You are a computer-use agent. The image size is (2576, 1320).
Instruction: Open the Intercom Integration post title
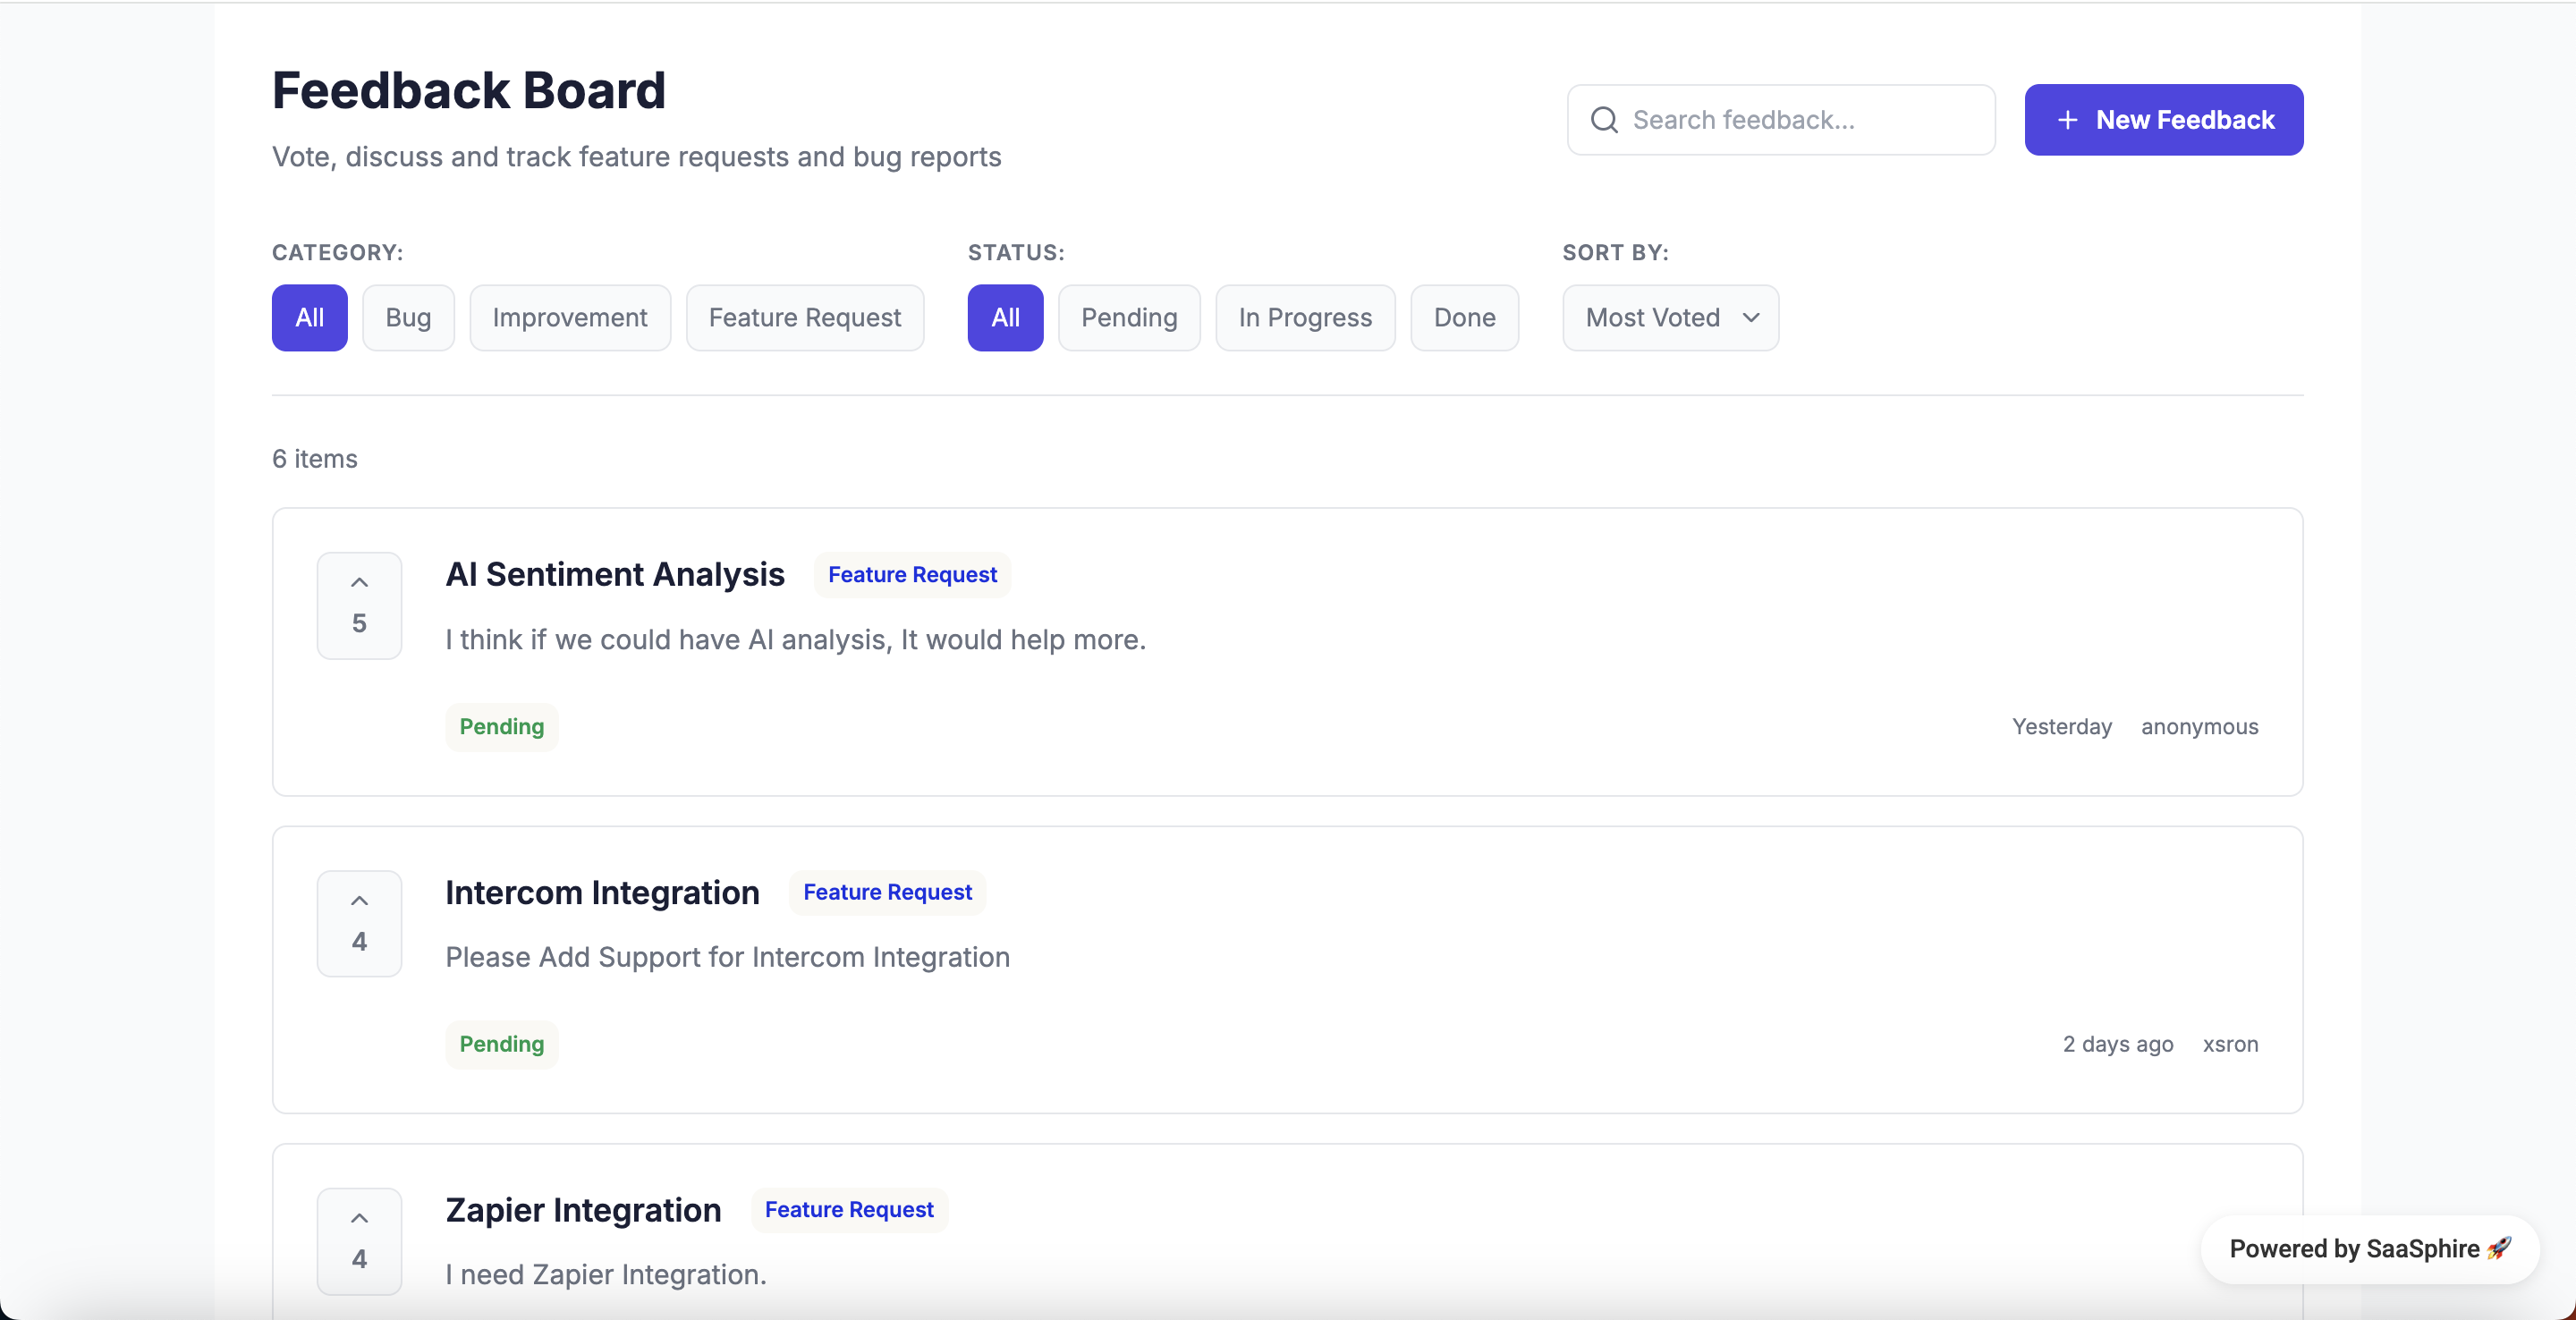602,892
